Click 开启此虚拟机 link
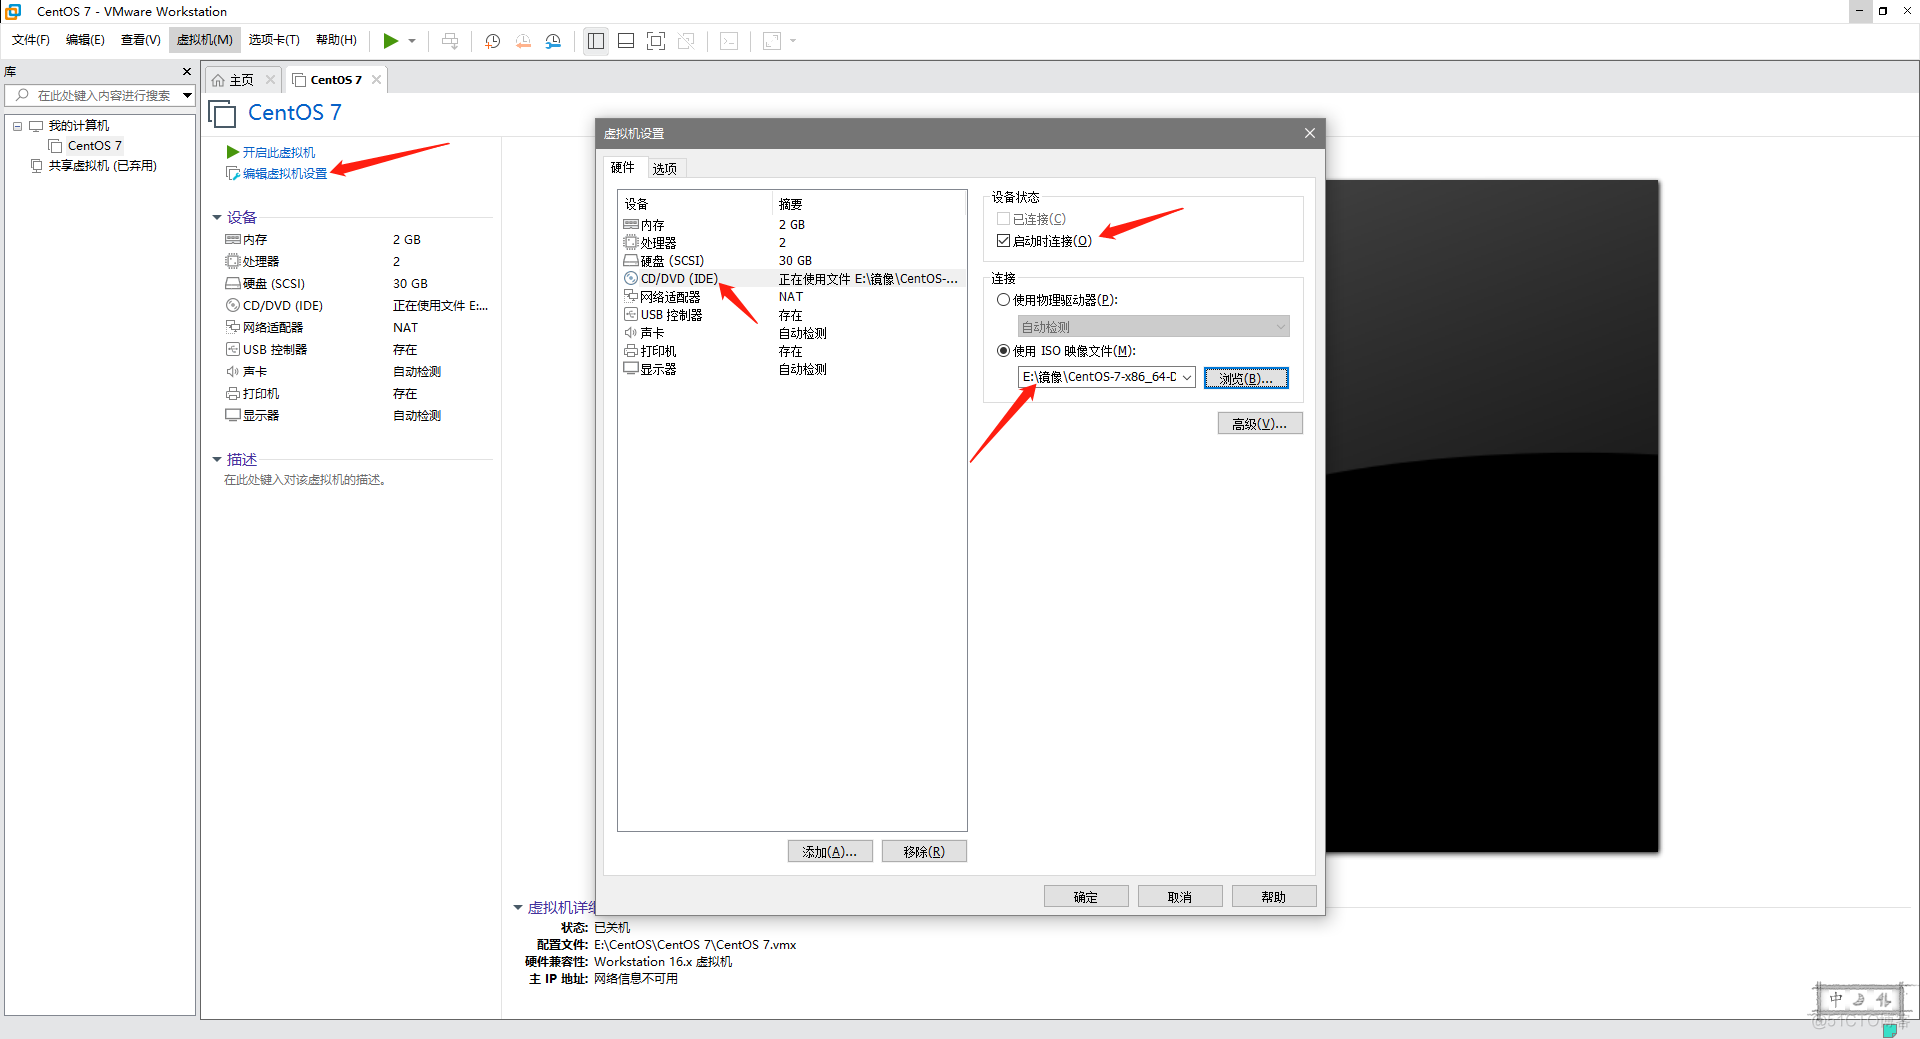The height and width of the screenshot is (1039, 1920). pyautogui.click(x=279, y=152)
